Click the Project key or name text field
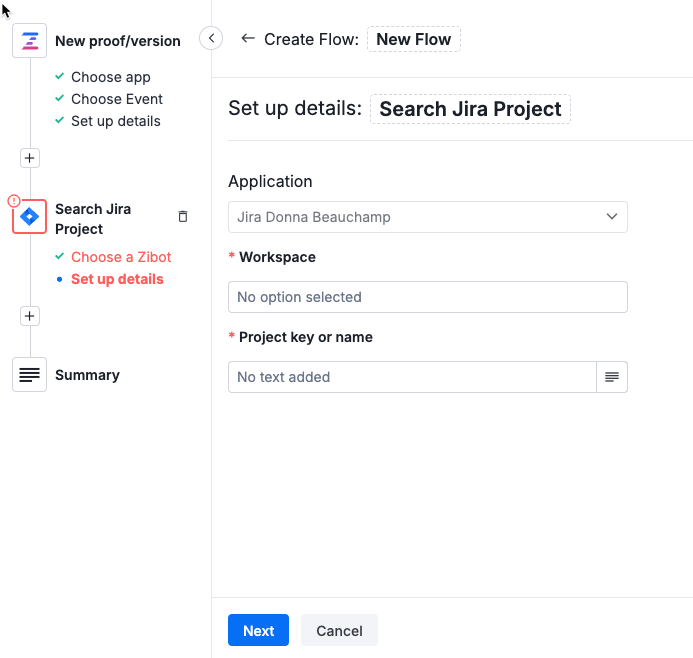Image resolution: width=693 pixels, height=658 pixels. pos(412,377)
